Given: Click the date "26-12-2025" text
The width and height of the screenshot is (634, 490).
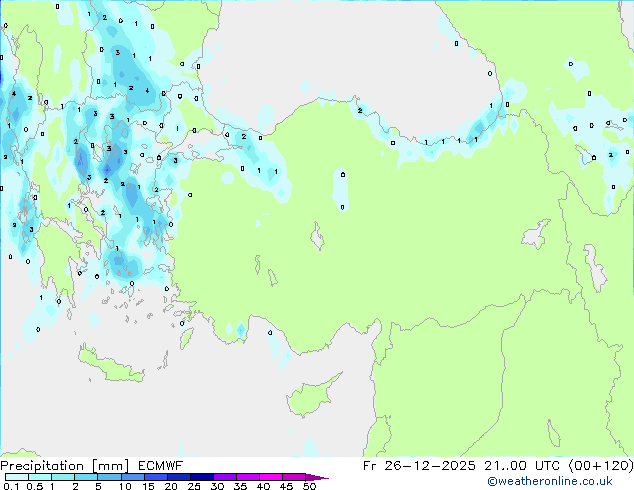Looking at the screenshot, I should coord(430,466).
